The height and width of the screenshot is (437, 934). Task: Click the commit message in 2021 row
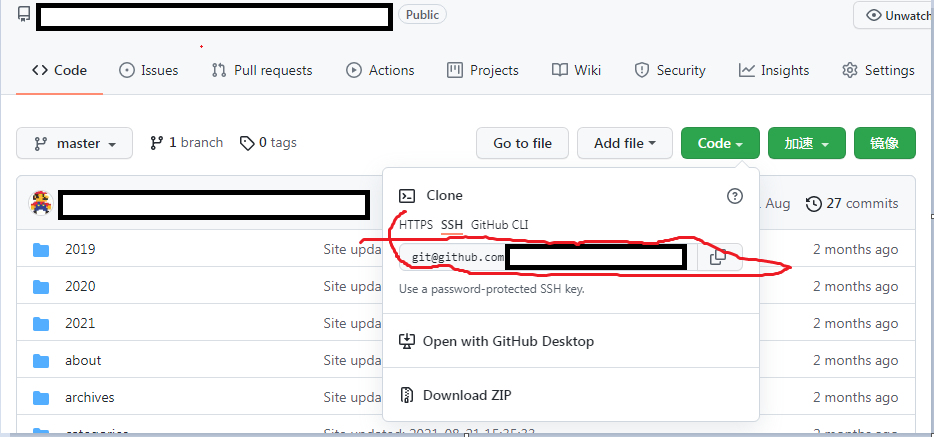pyautogui.click(x=352, y=323)
